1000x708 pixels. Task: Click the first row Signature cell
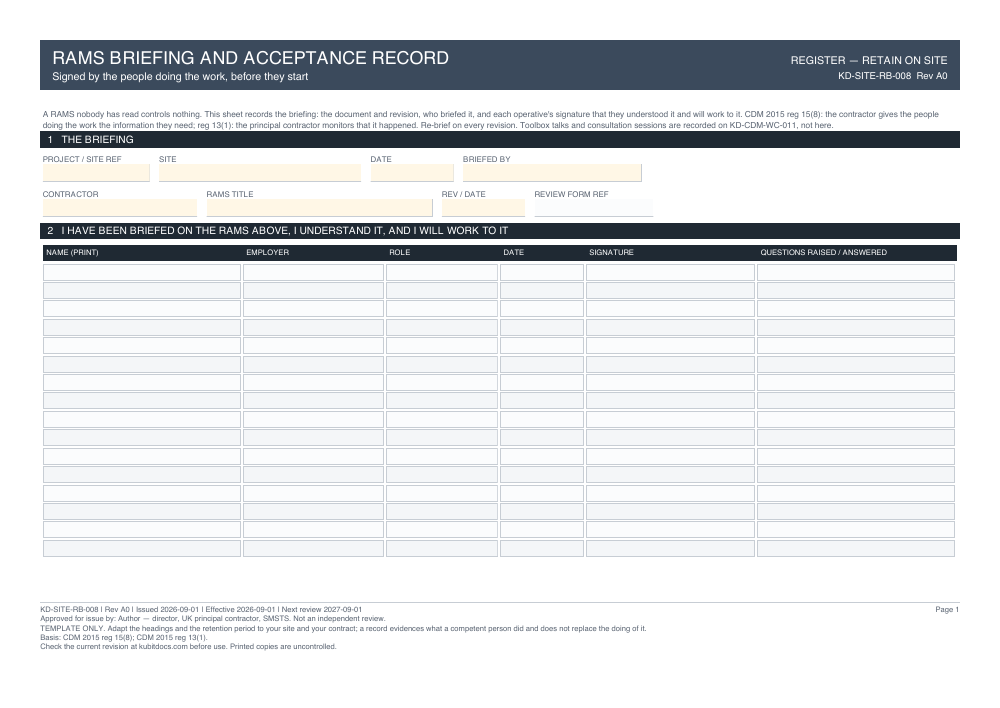tap(670, 273)
